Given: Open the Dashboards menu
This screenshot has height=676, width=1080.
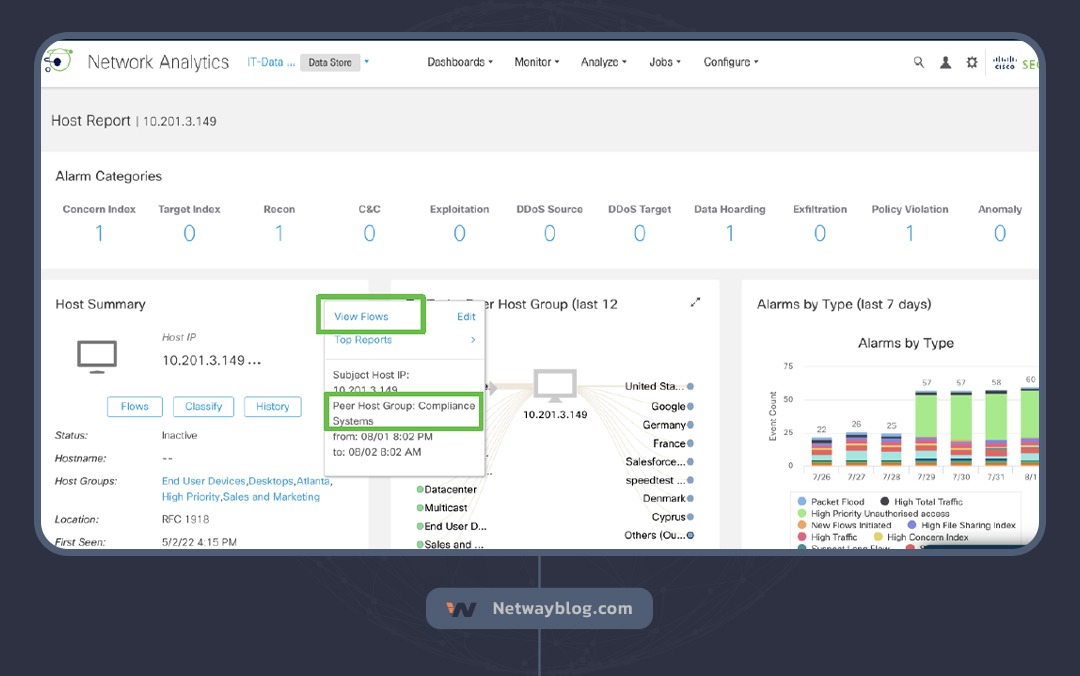Looking at the screenshot, I should 460,62.
